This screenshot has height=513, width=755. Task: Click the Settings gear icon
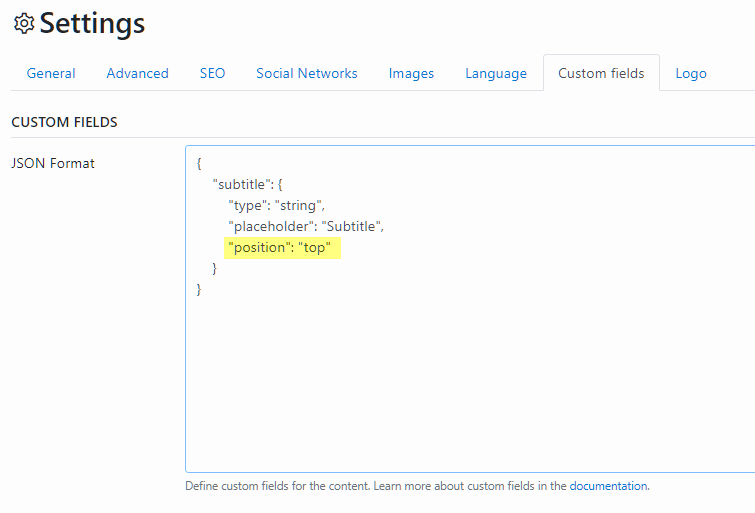point(24,24)
